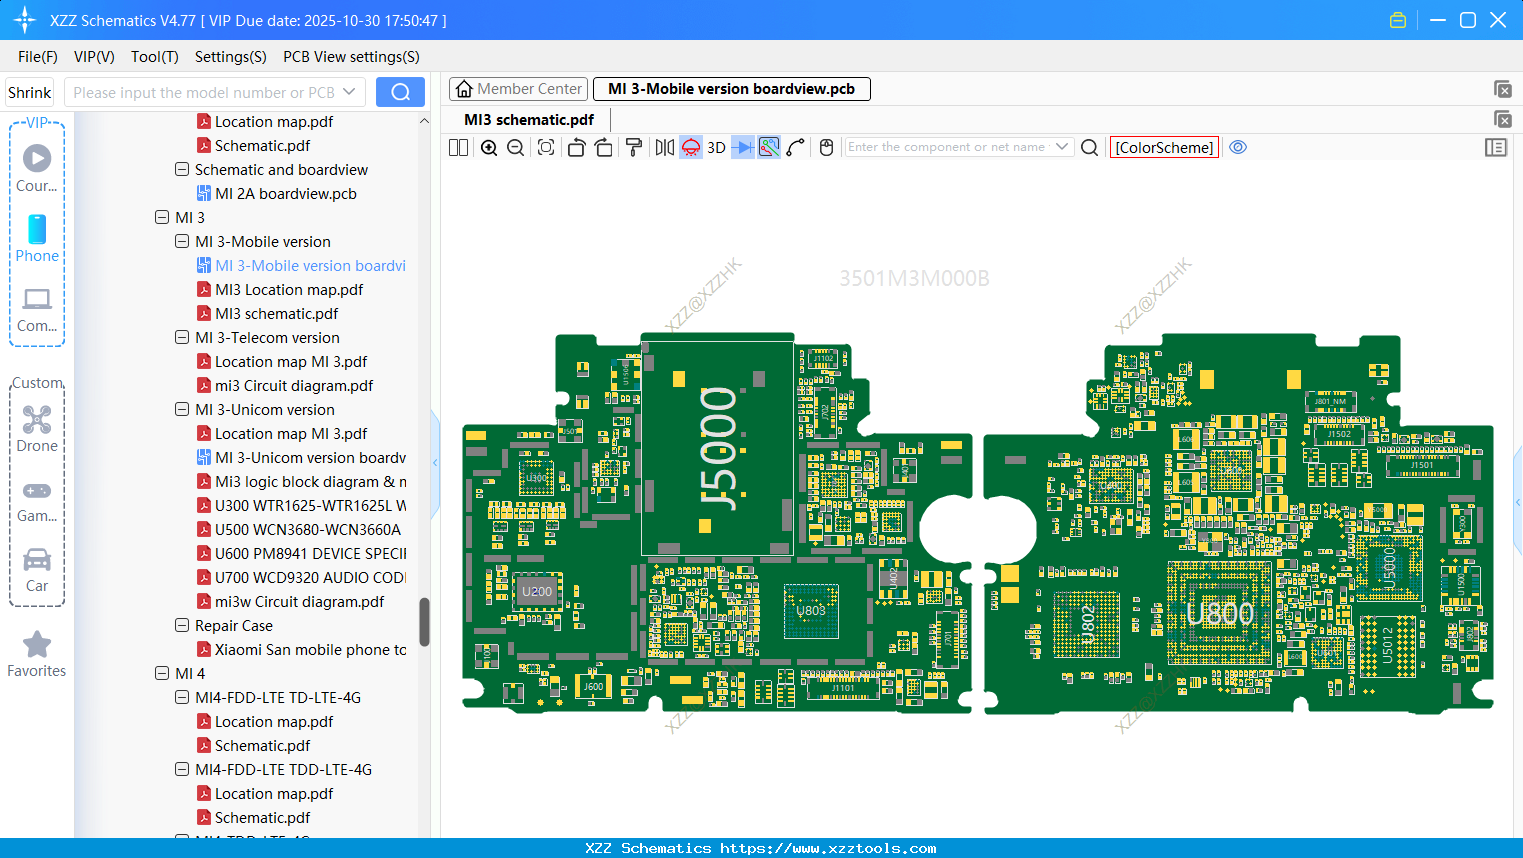The width and height of the screenshot is (1523, 858).
Task: Click the Member Center button
Action: pyautogui.click(x=518, y=88)
